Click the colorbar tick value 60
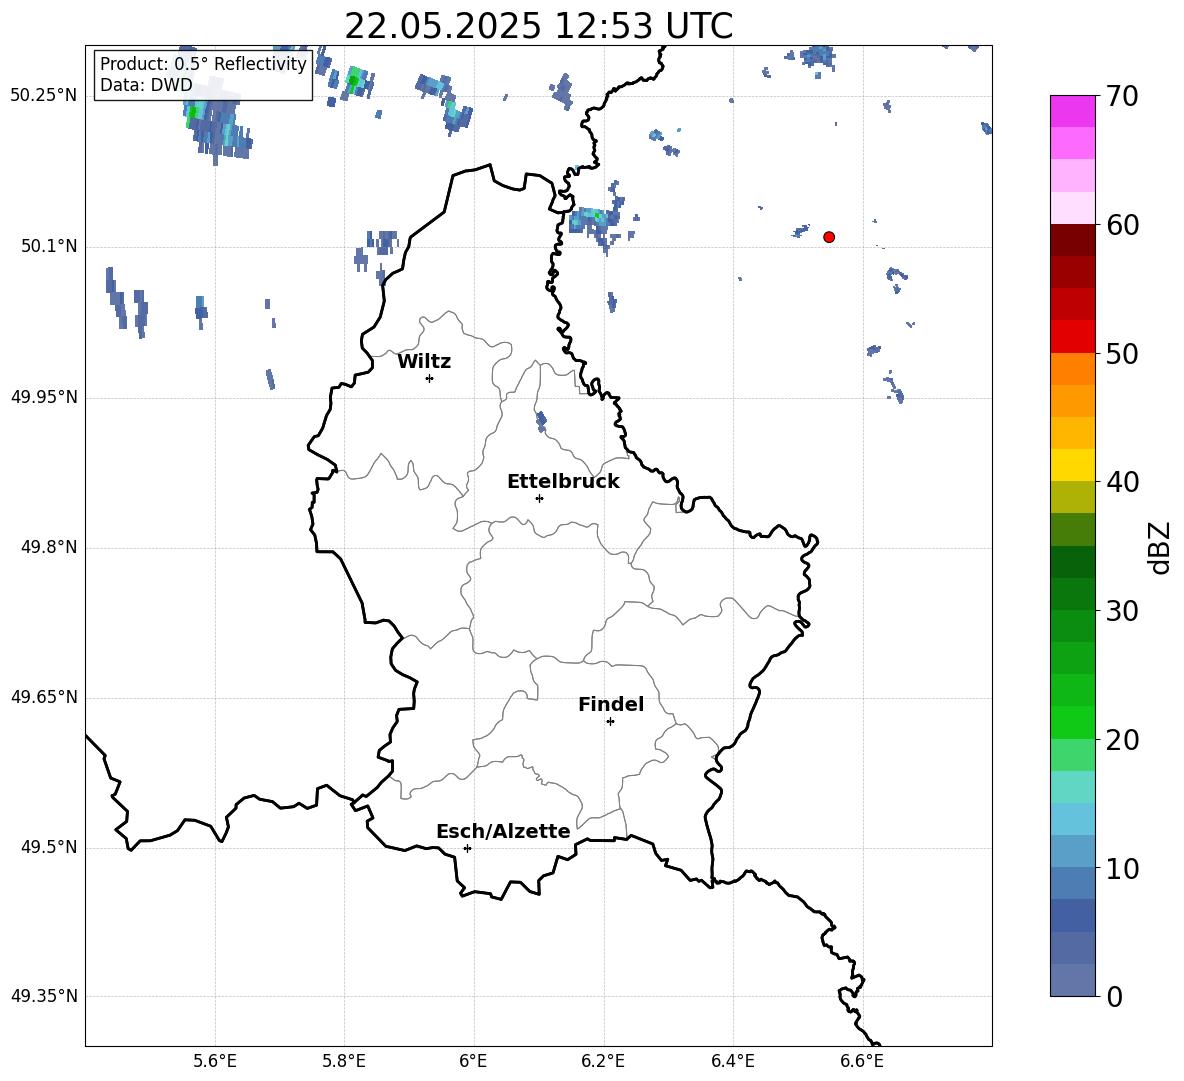 [x=1122, y=225]
